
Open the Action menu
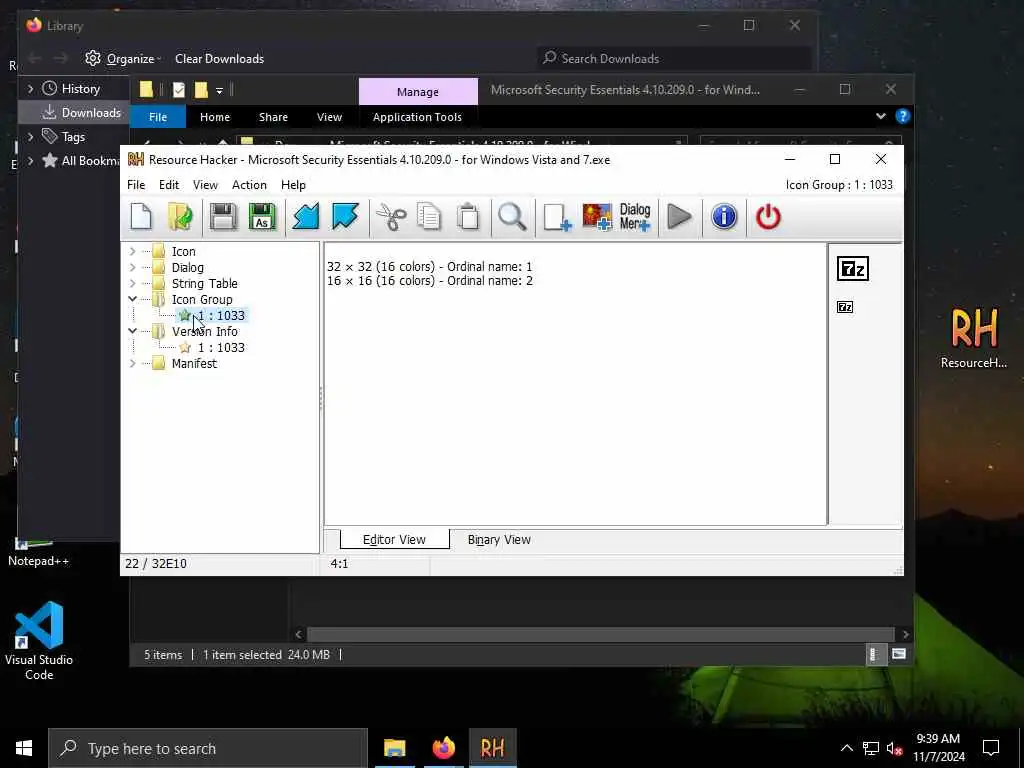click(249, 185)
